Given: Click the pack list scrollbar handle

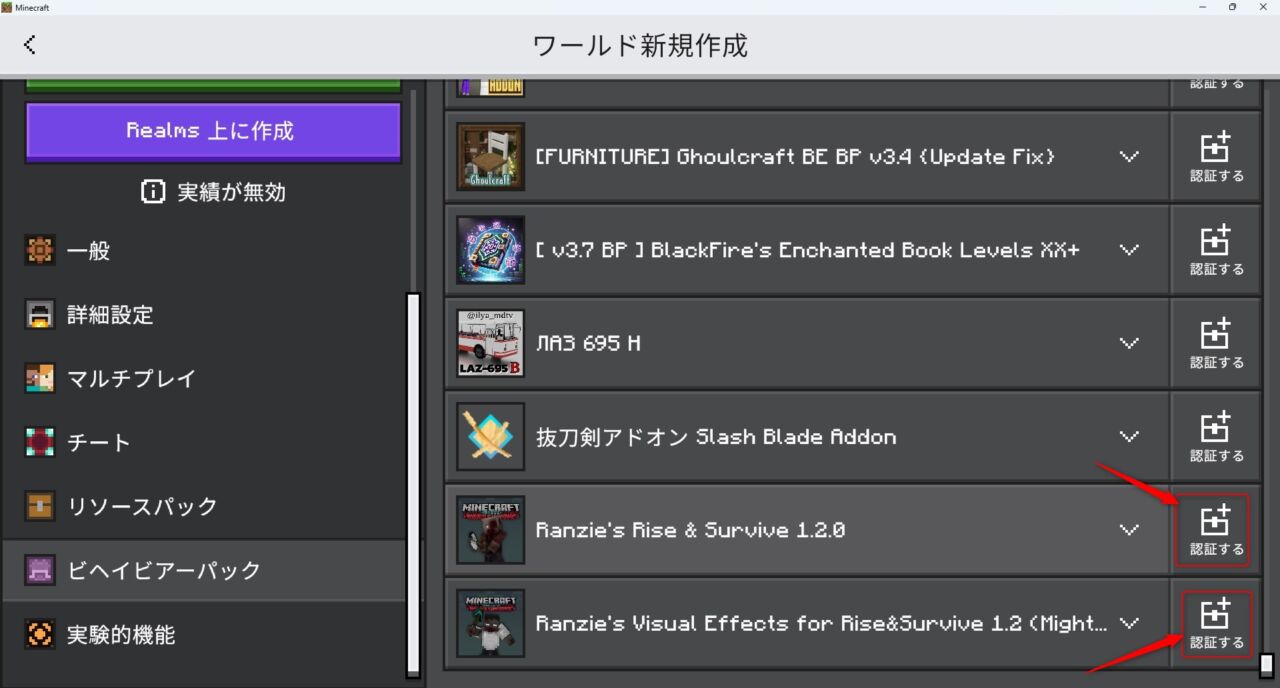Looking at the screenshot, I should (x=1266, y=665).
